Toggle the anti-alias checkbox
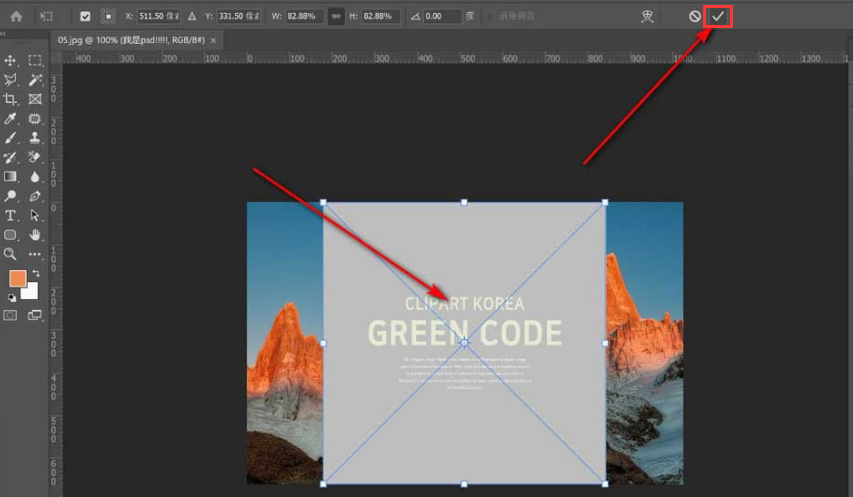 (x=490, y=16)
